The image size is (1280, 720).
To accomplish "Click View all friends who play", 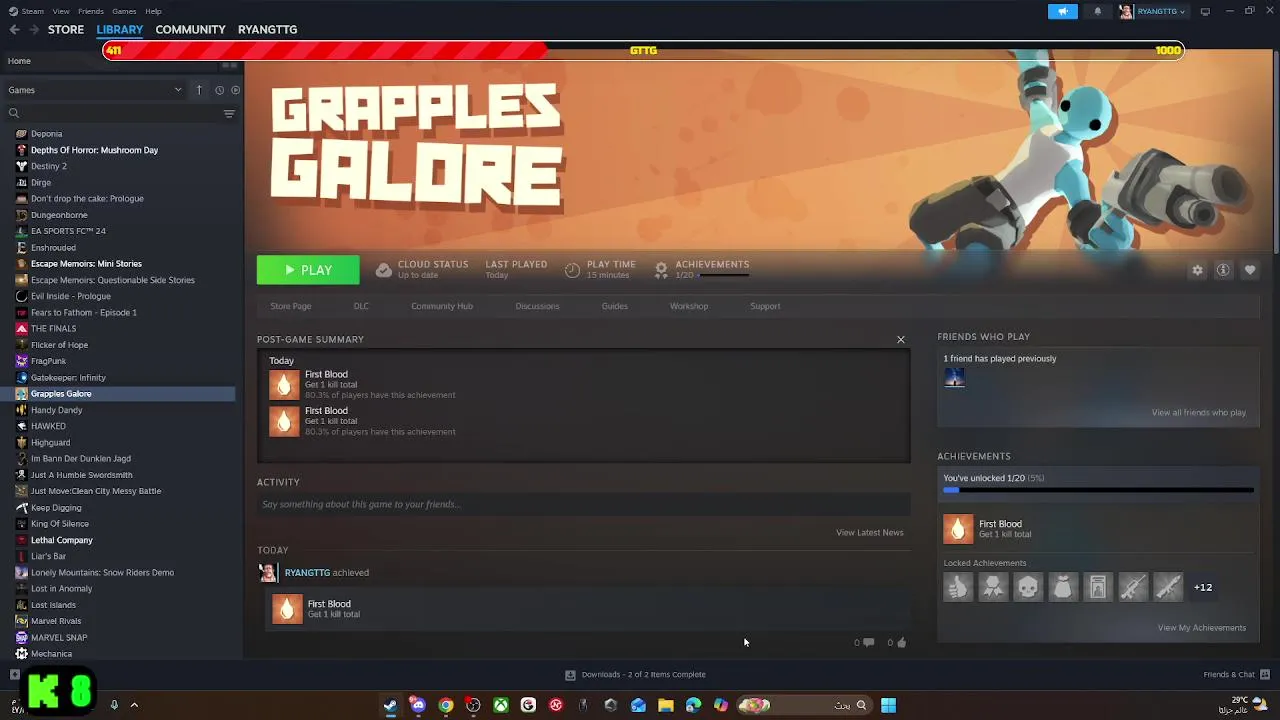I will (x=1198, y=412).
